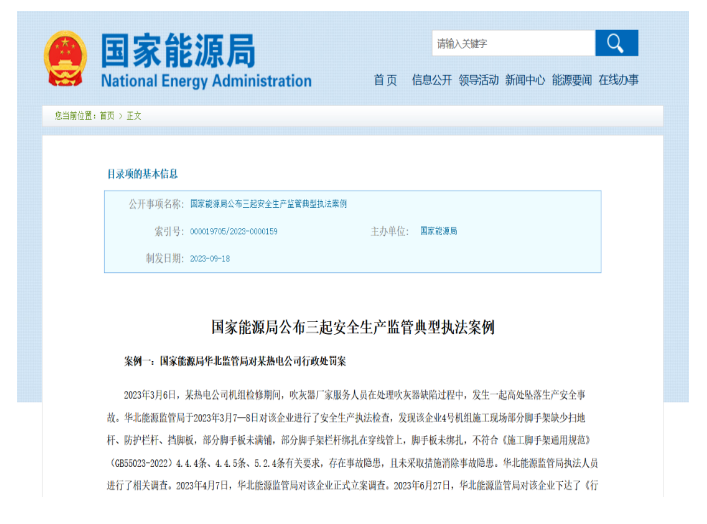The image size is (707, 524).
Task: Click the magnifying glass search button
Action: (616, 43)
